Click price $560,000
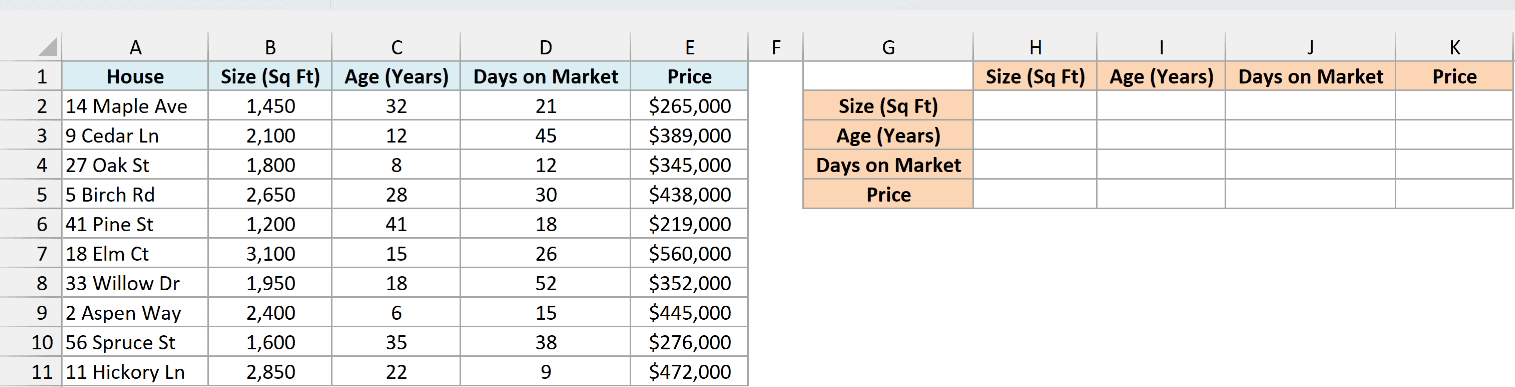The height and width of the screenshot is (387, 1515). click(690, 254)
